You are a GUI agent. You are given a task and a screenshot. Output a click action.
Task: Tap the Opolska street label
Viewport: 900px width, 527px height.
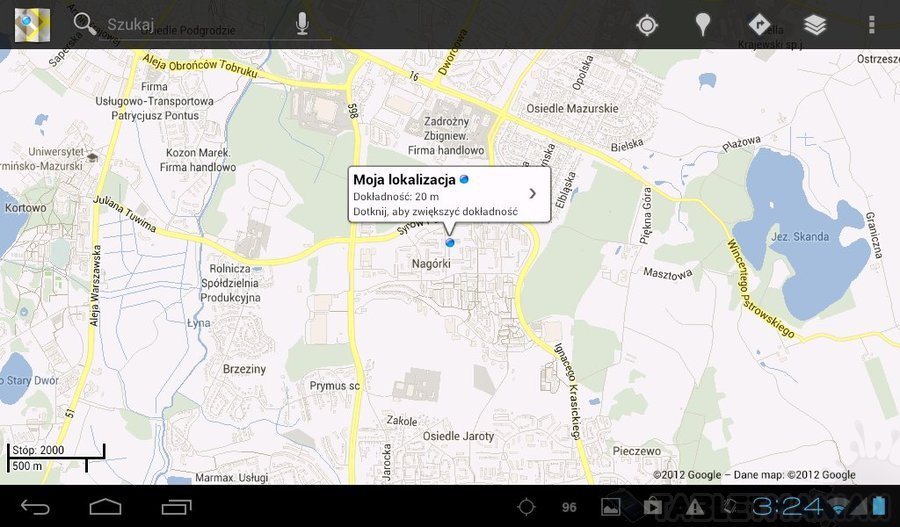(582, 73)
